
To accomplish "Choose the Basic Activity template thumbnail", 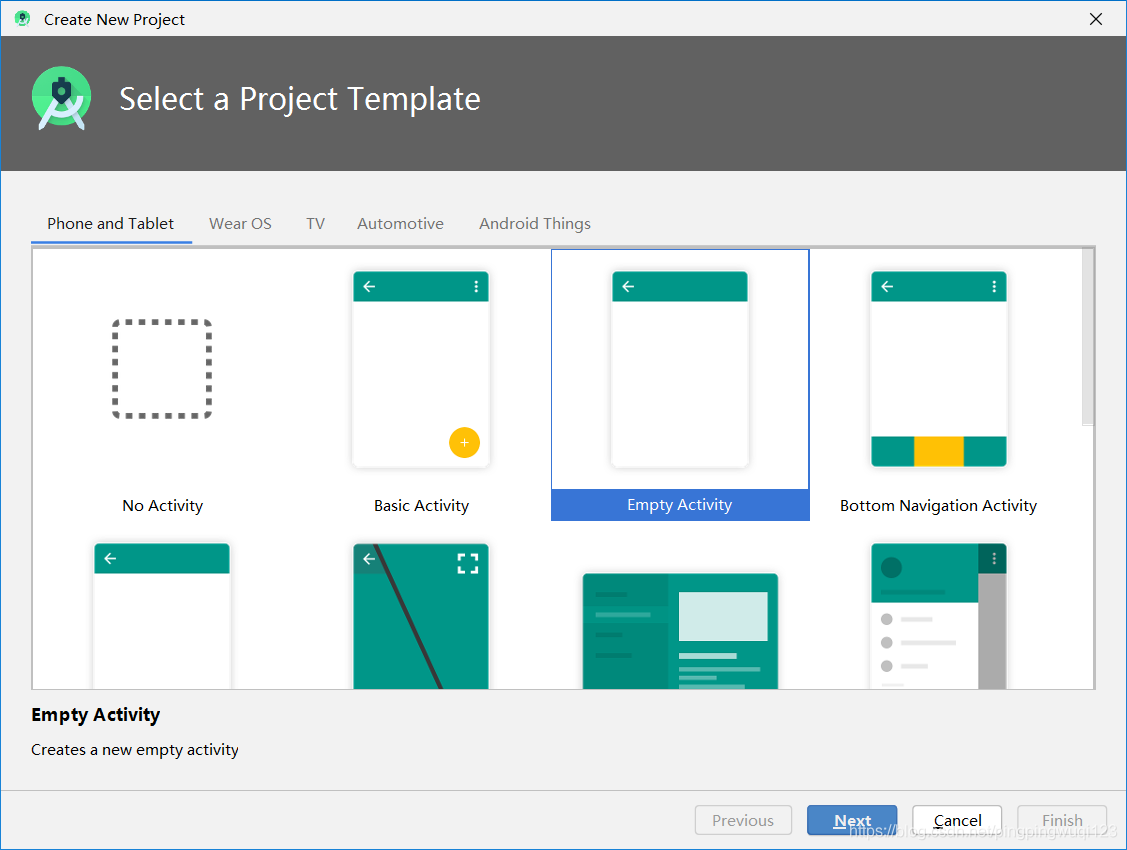I will click(x=421, y=369).
